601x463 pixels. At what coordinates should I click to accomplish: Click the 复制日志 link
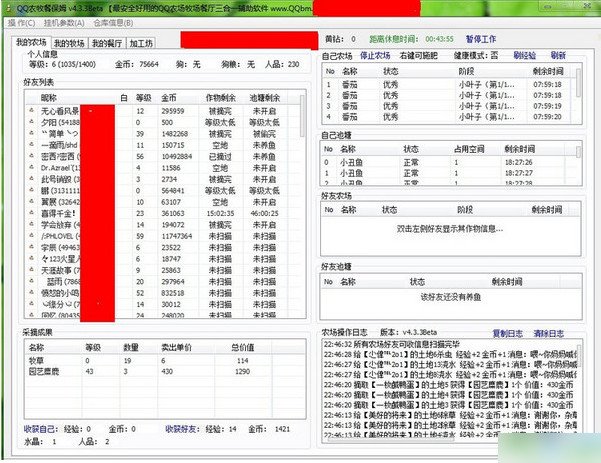coord(507,333)
